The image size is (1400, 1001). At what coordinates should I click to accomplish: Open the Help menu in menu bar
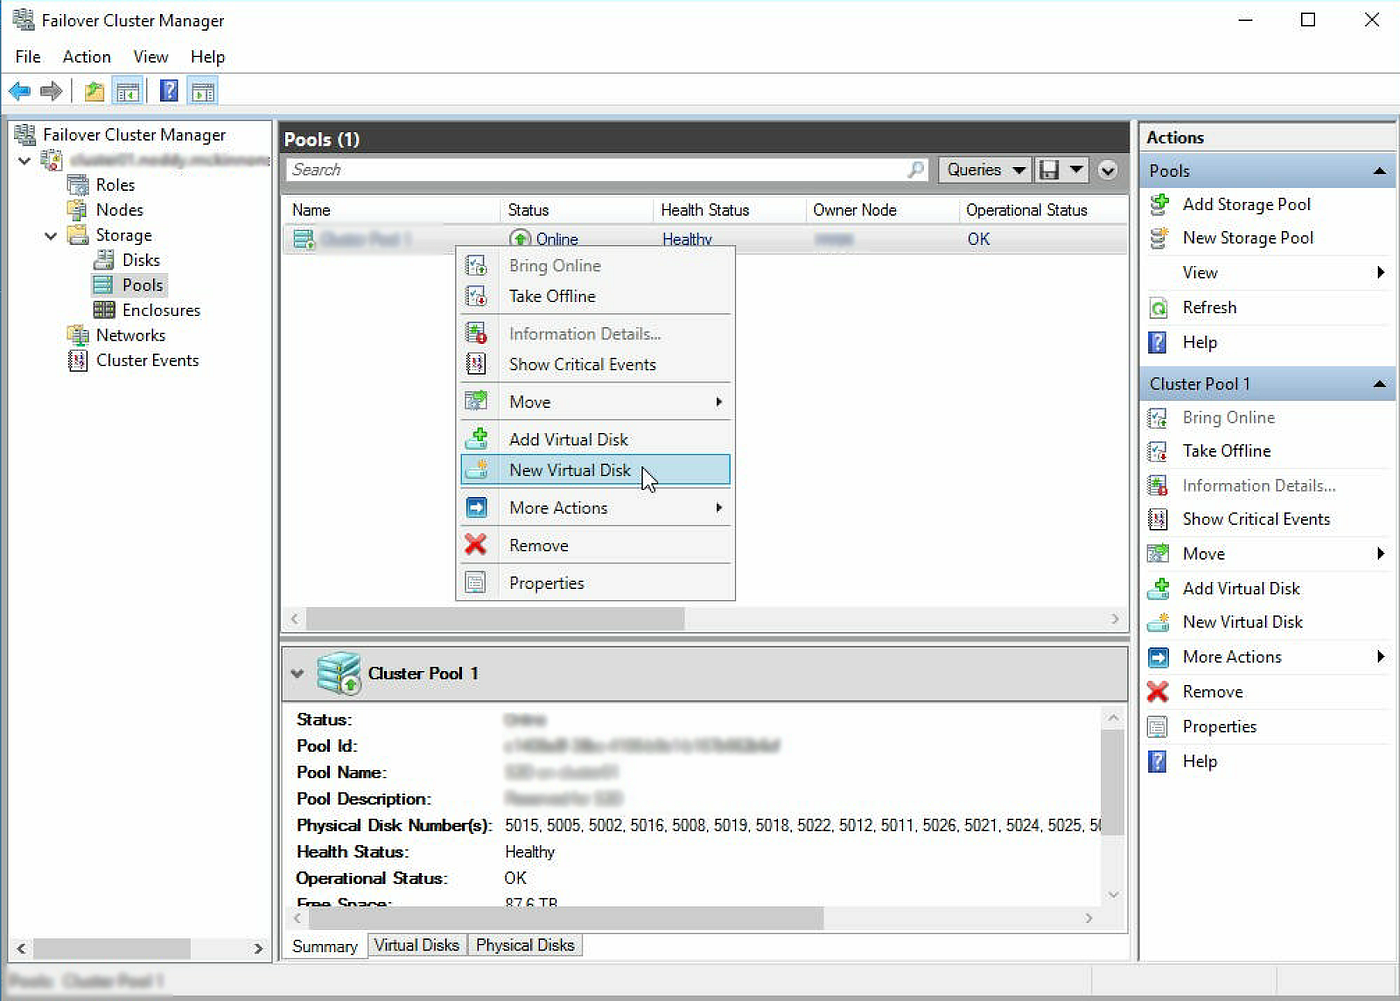point(208,57)
